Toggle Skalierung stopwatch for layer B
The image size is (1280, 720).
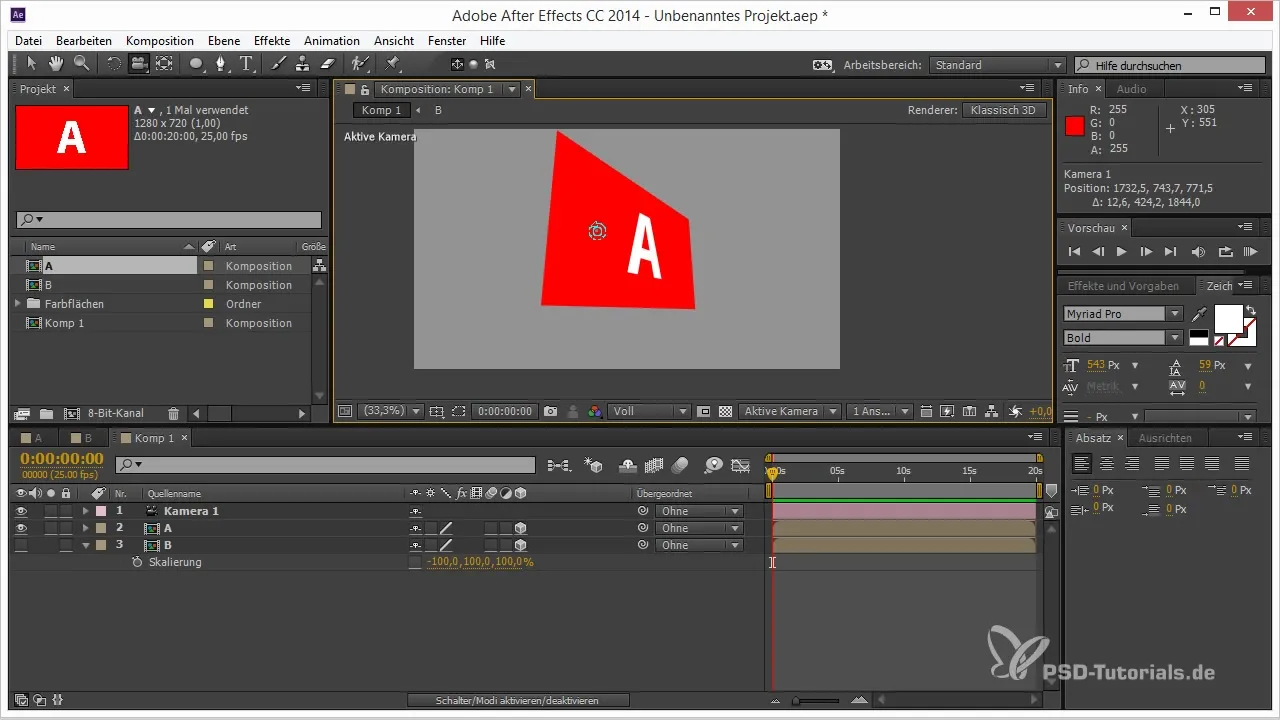coord(137,562)
